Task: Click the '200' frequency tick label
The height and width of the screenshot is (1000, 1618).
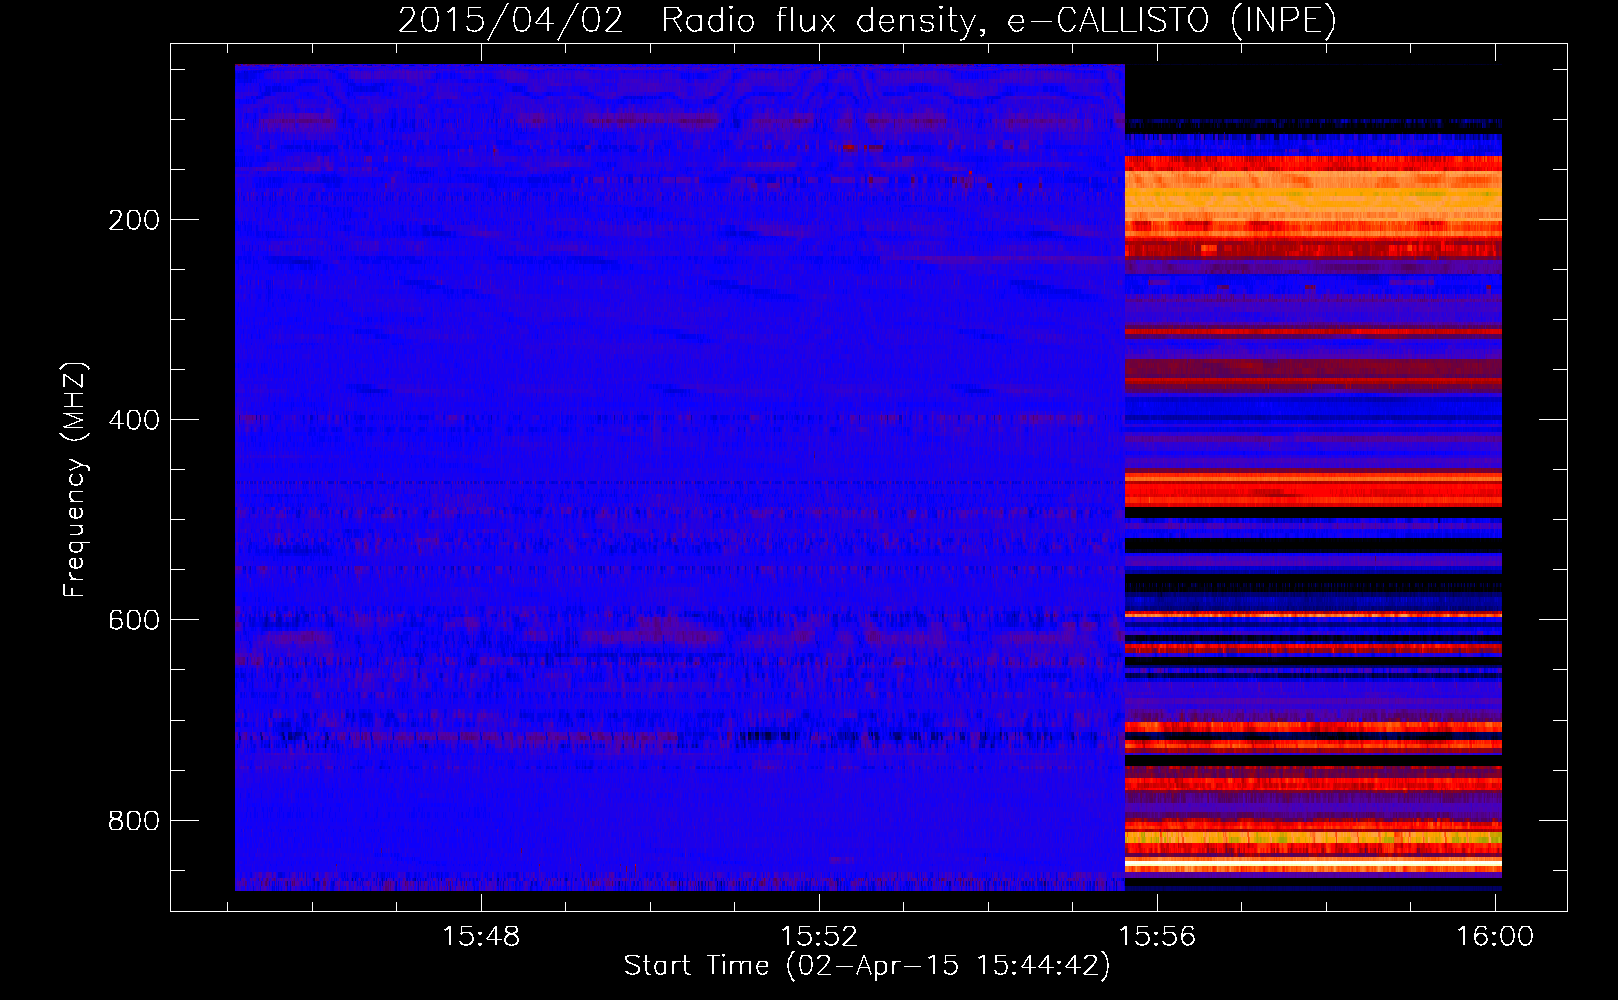Action: [x=134, y=220]
